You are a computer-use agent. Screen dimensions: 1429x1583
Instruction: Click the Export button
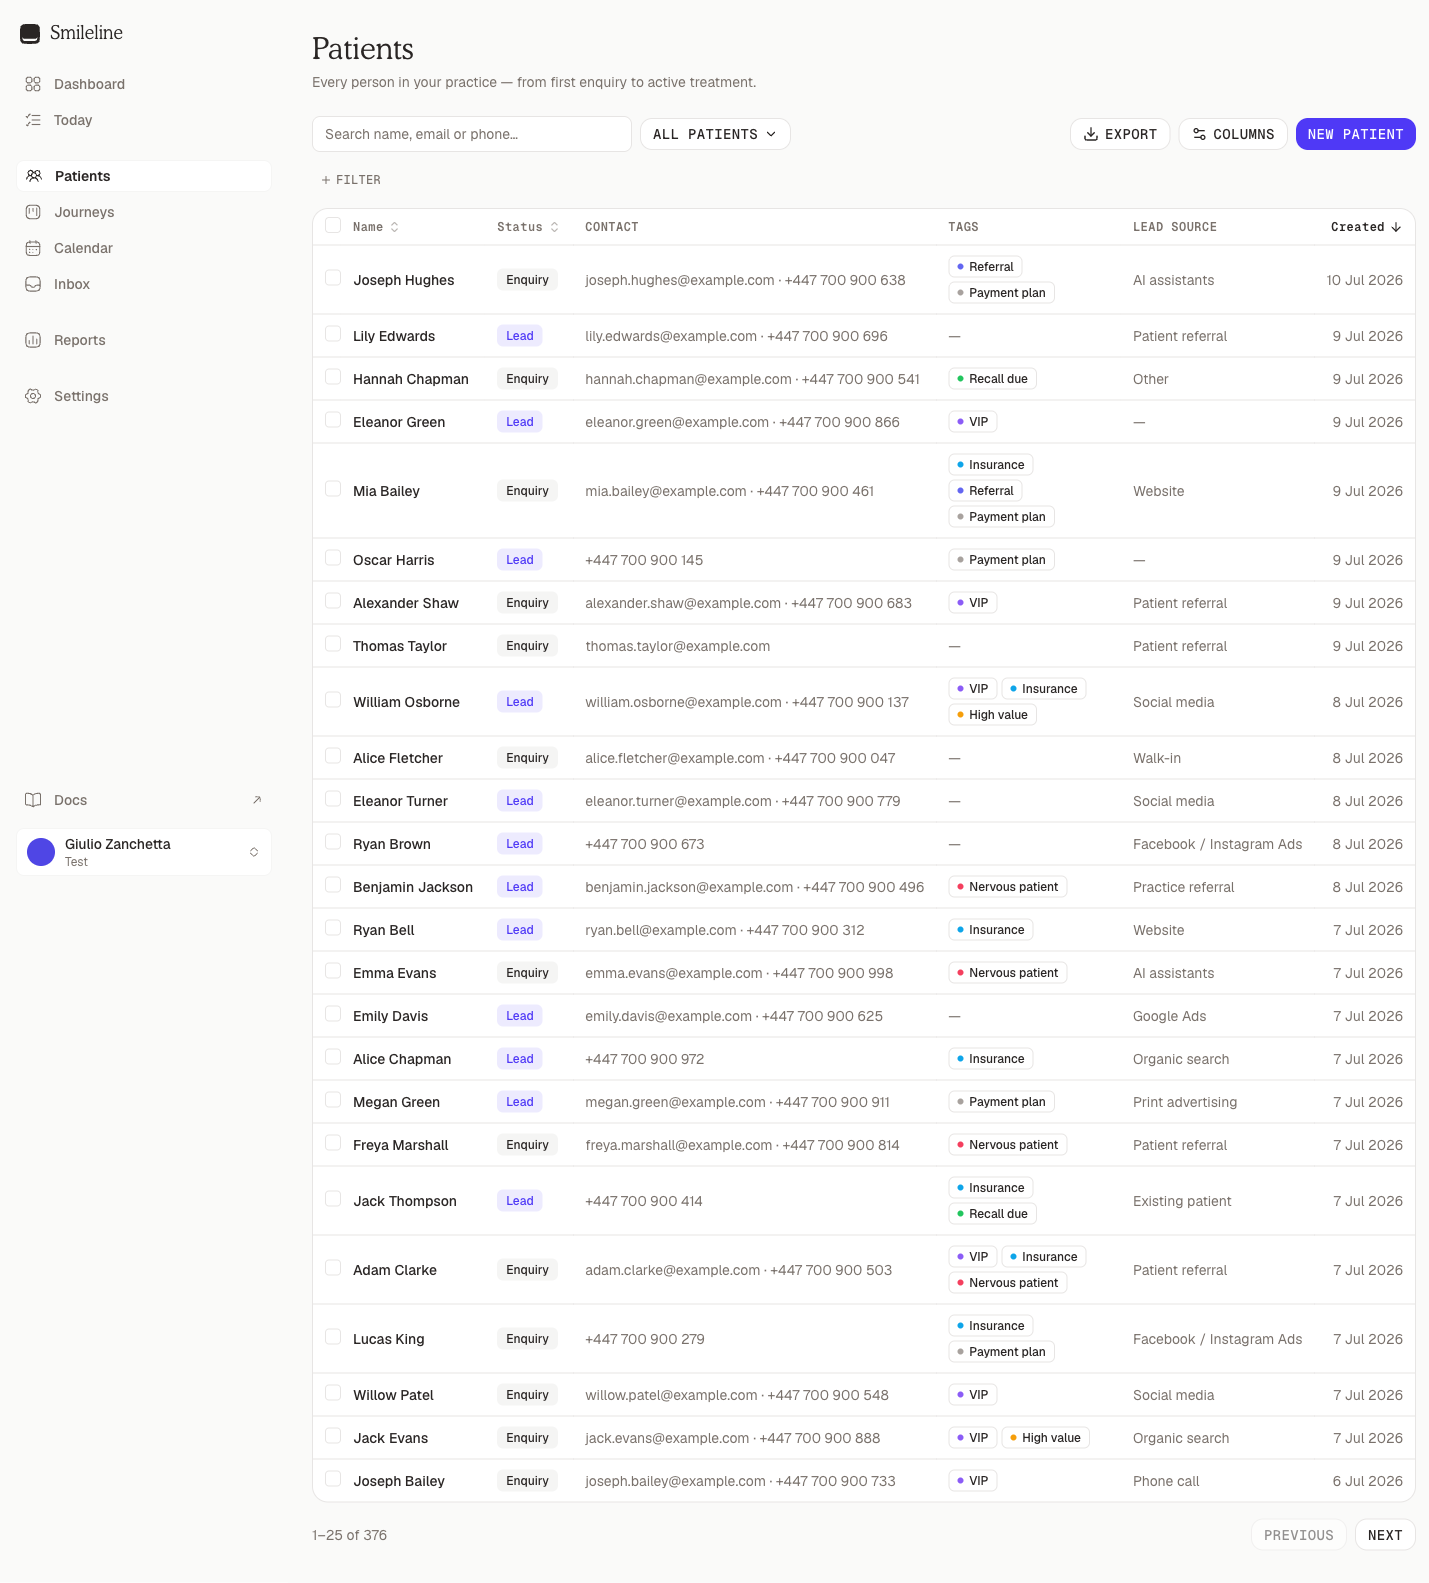[x=1120, y=134]
